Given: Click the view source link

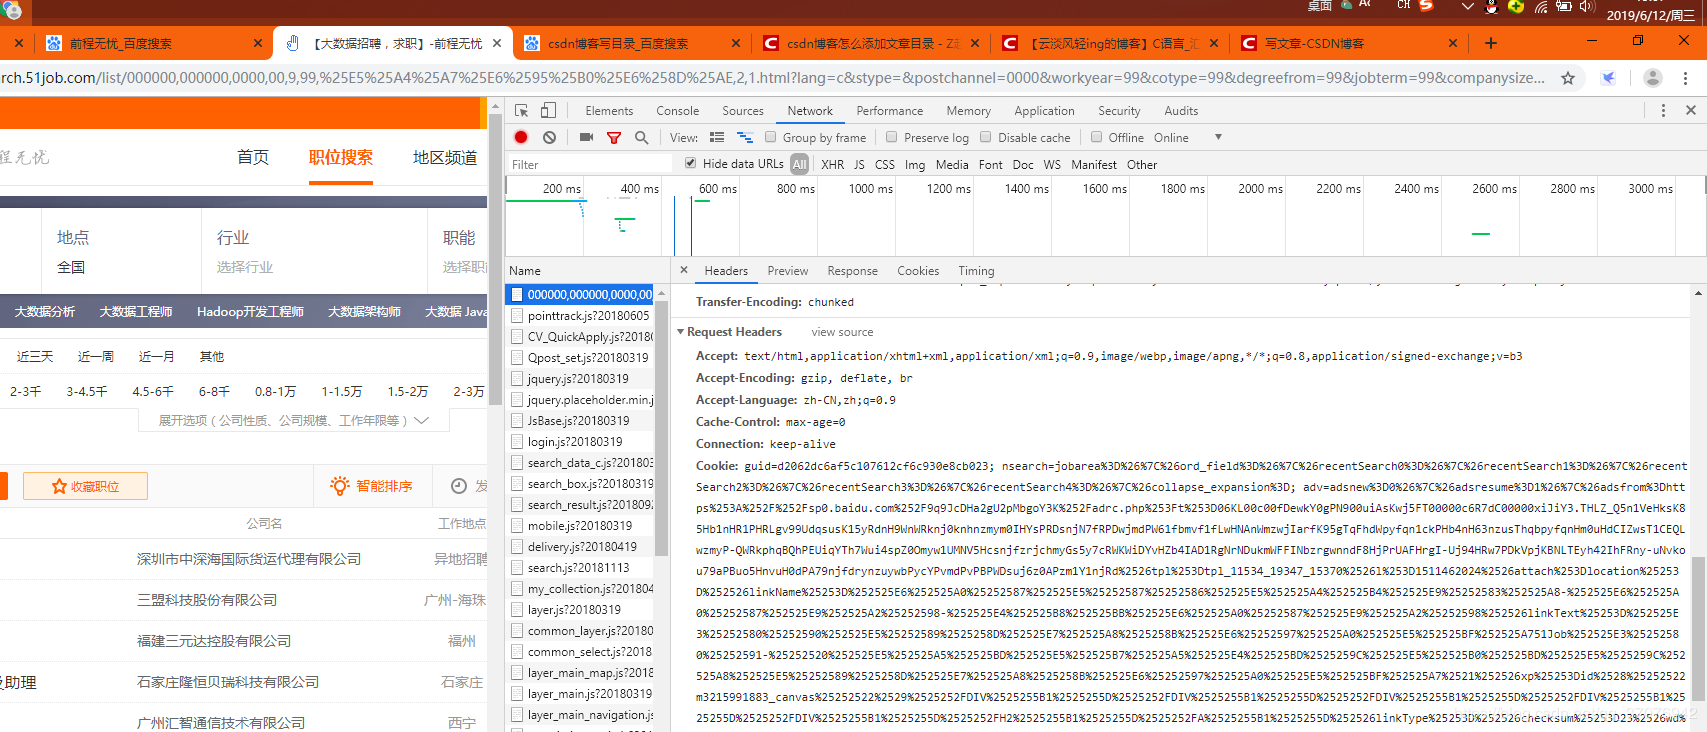Looking at the screenshot, I should pyautogui.click(x=842, y=332).
